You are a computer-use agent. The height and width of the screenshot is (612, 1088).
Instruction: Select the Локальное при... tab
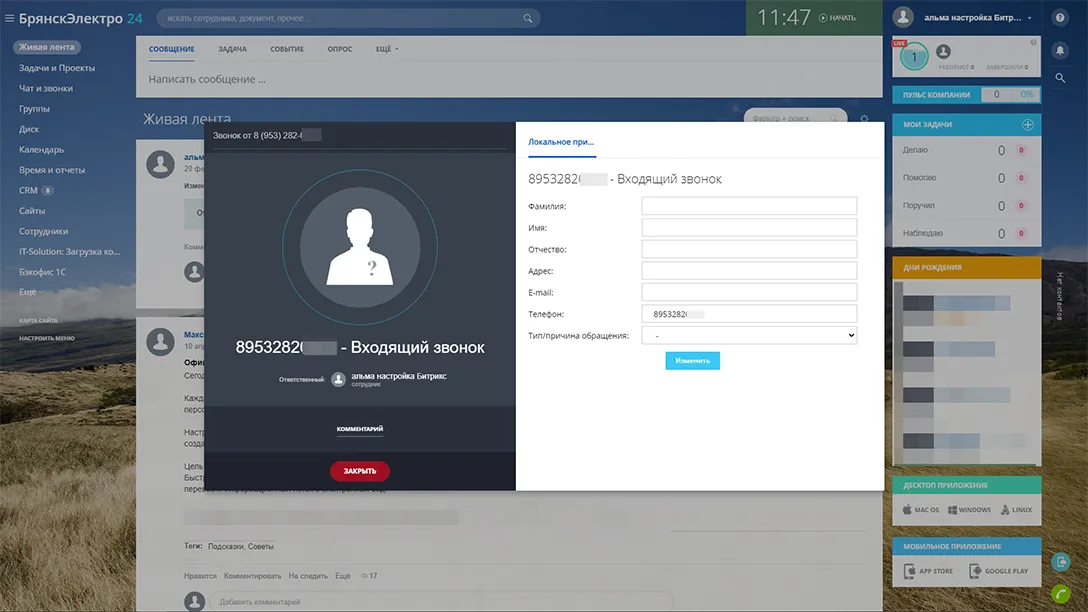tap(561, 142)
